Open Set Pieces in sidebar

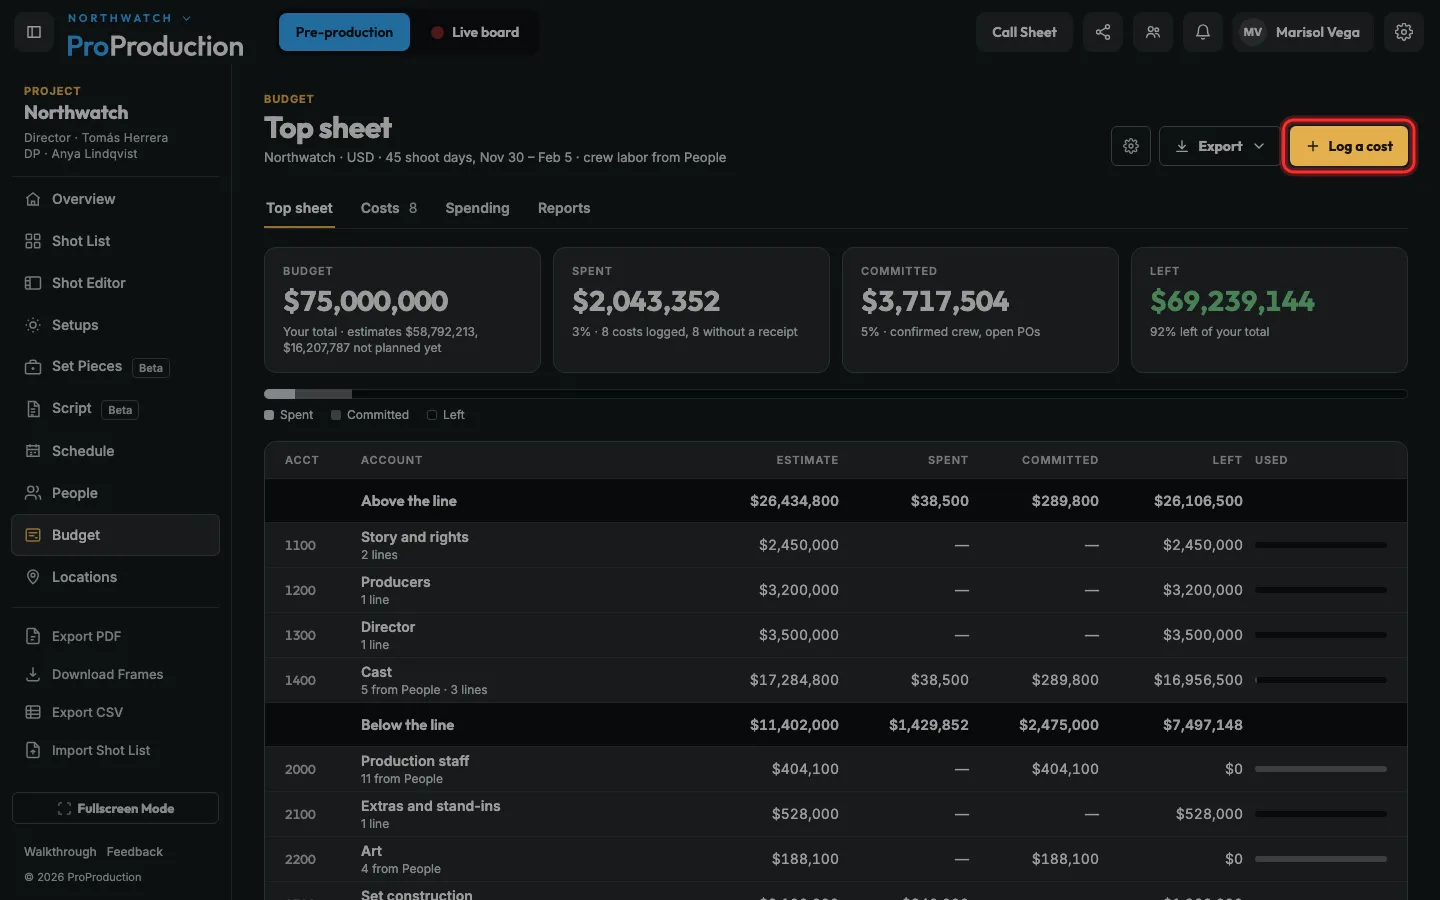[x=116, y=367]
